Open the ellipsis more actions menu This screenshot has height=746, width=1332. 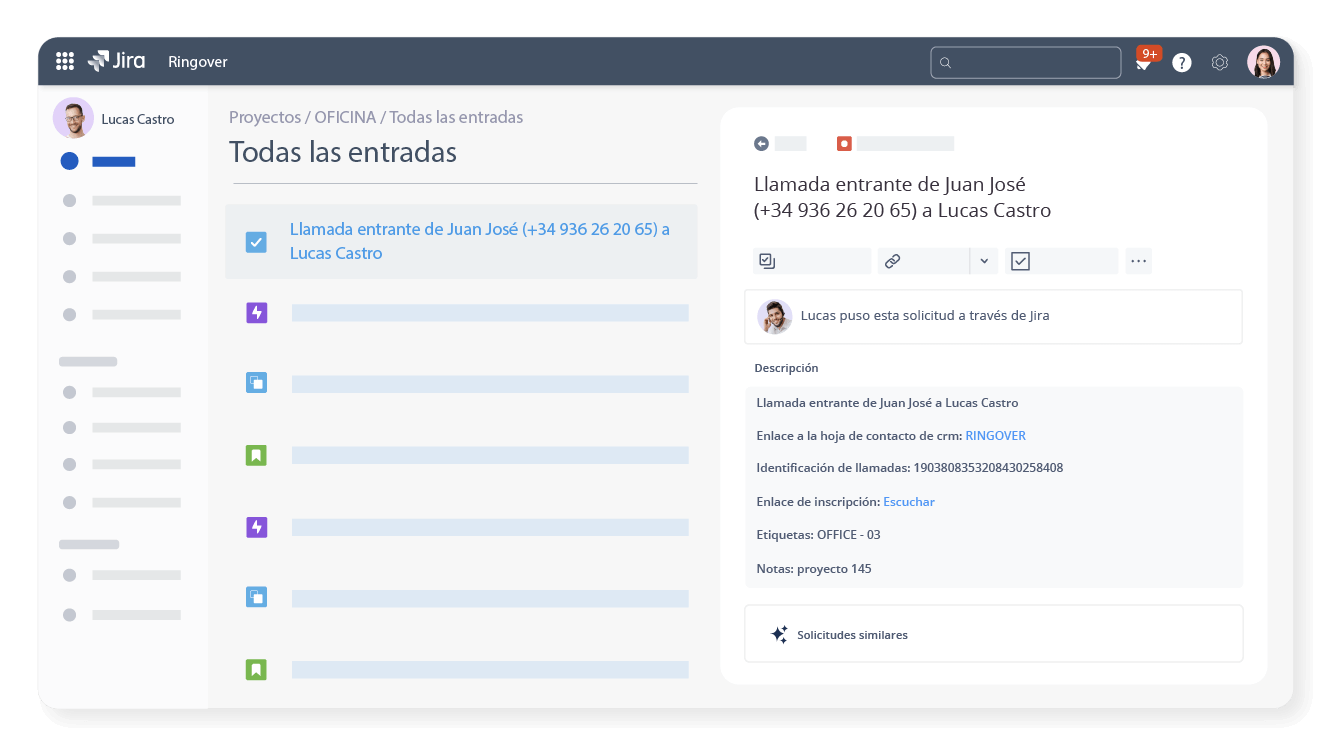click(x=1138, y=260)
